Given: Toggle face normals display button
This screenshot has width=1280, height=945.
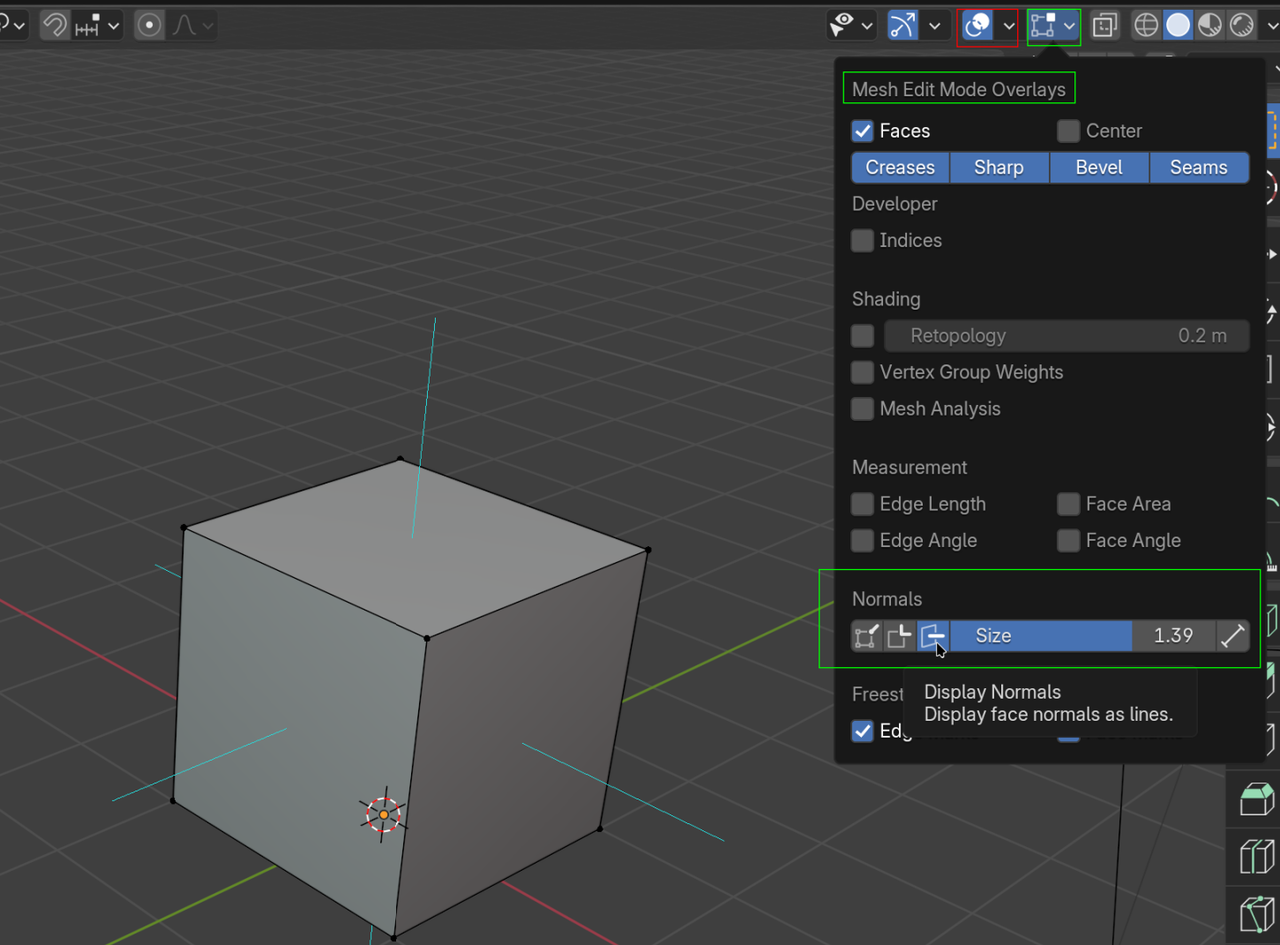Looking at the screenshot, I should coord(933,636).
